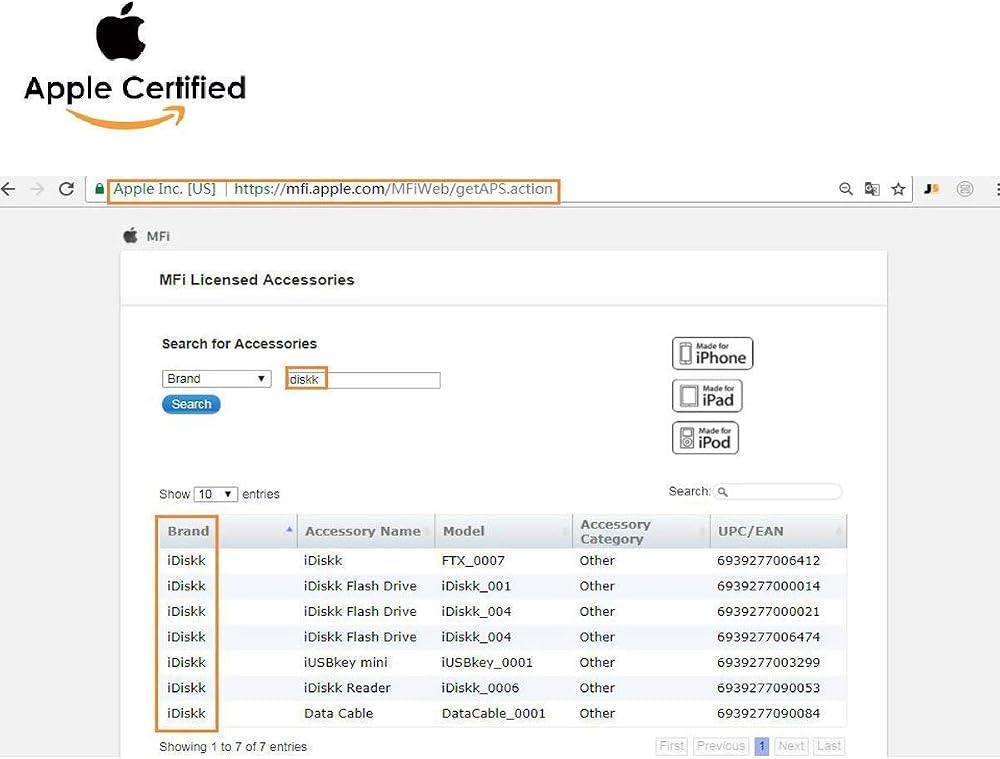The width and height of the screenshot is (1000, 759).
Task: Click MFi Licensed Accessories heading
Action: tap(256, 280)
